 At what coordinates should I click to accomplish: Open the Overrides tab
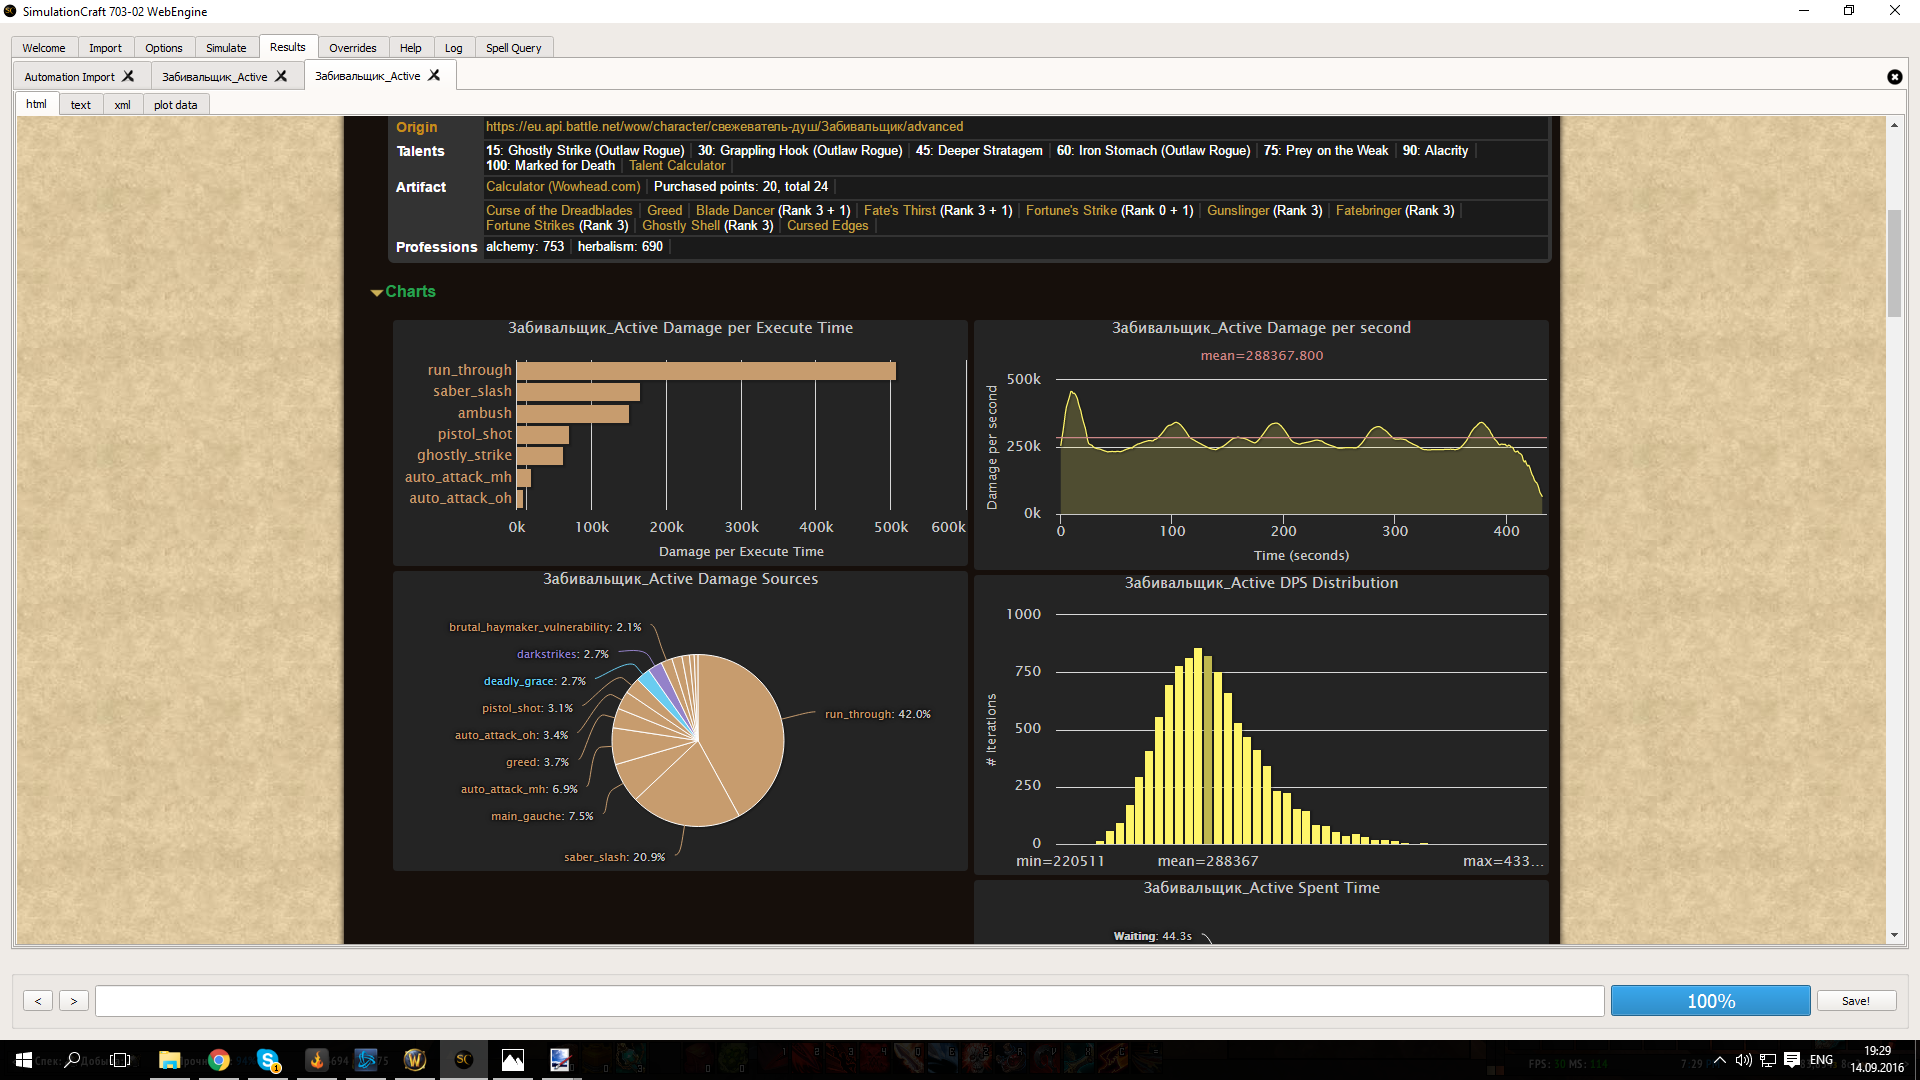pyautogui.click(x=353, y=48)
